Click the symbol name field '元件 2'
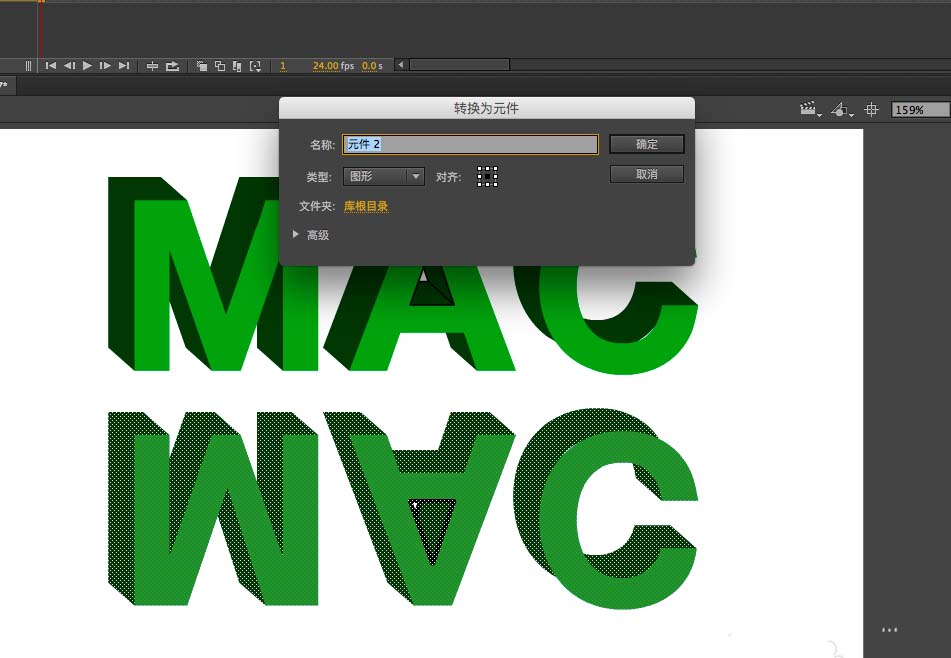Image resolution: width=951 pixels, height=658 pixels. coord(470,144)
